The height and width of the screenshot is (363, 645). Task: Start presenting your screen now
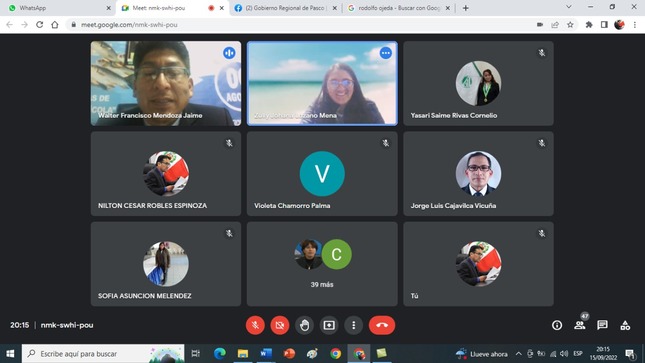[x=329, y=325]
